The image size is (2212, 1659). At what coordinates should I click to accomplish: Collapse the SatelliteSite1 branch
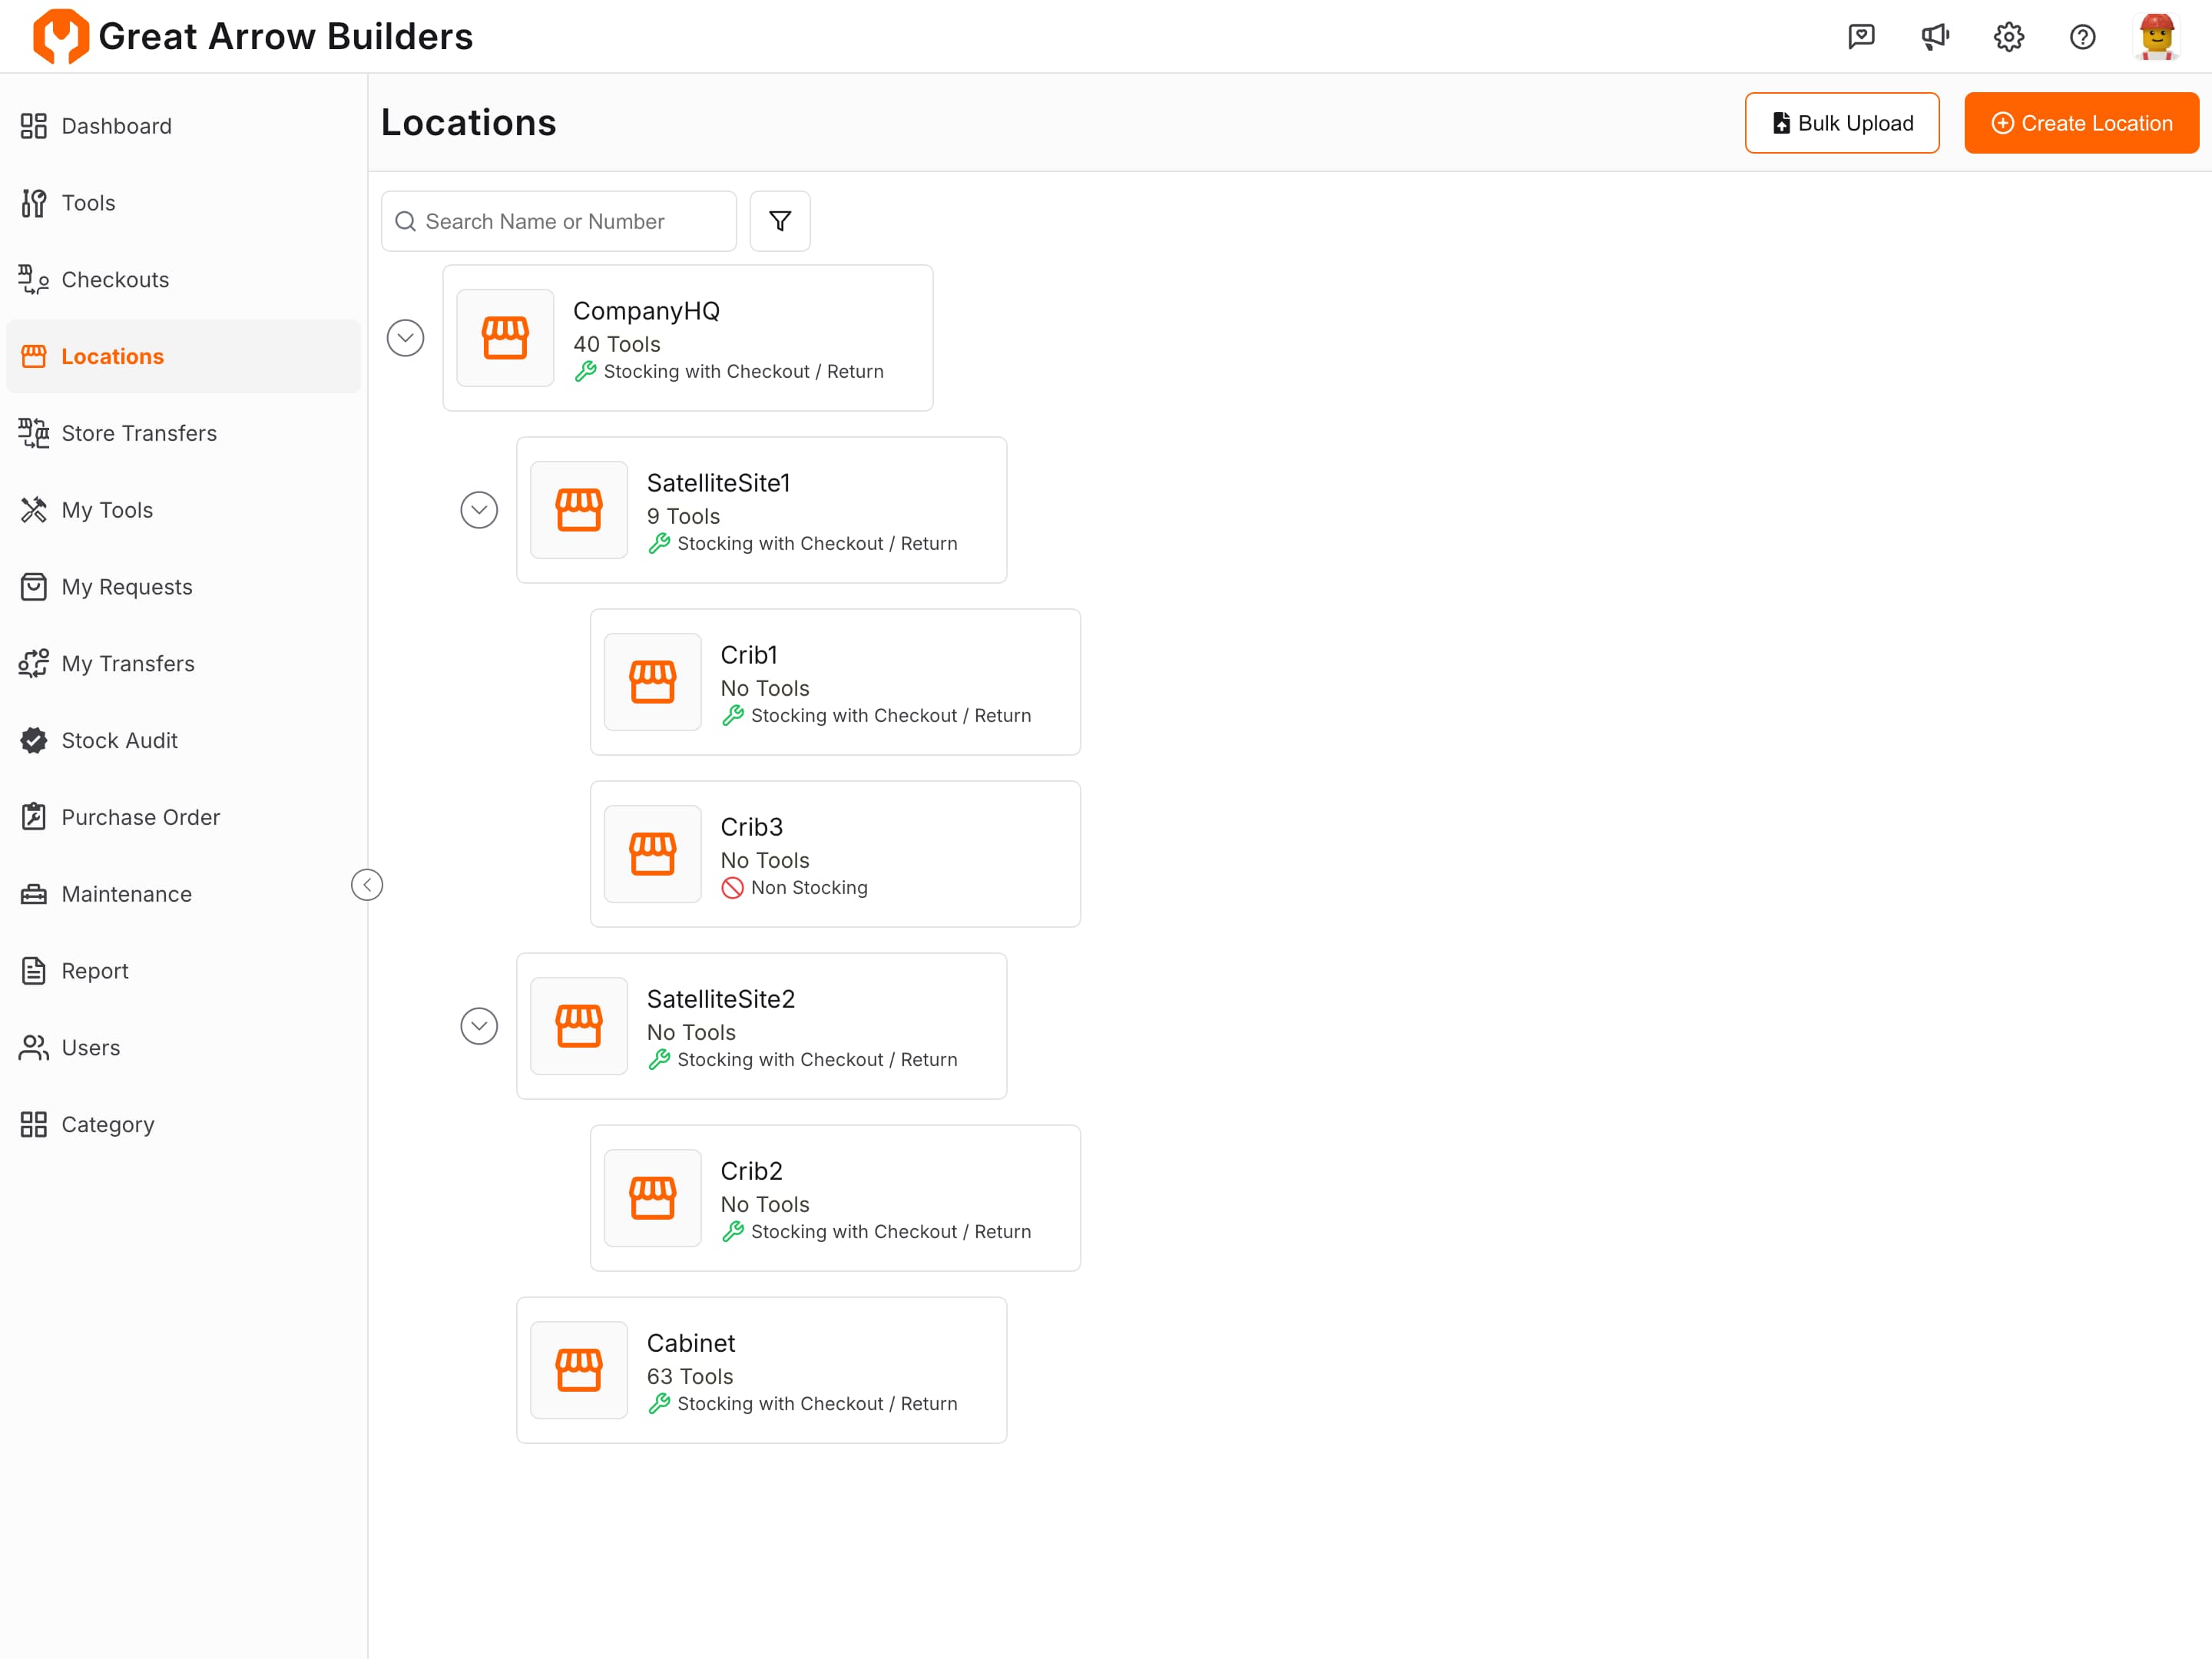pyautogui.click(x=479, y=510)
